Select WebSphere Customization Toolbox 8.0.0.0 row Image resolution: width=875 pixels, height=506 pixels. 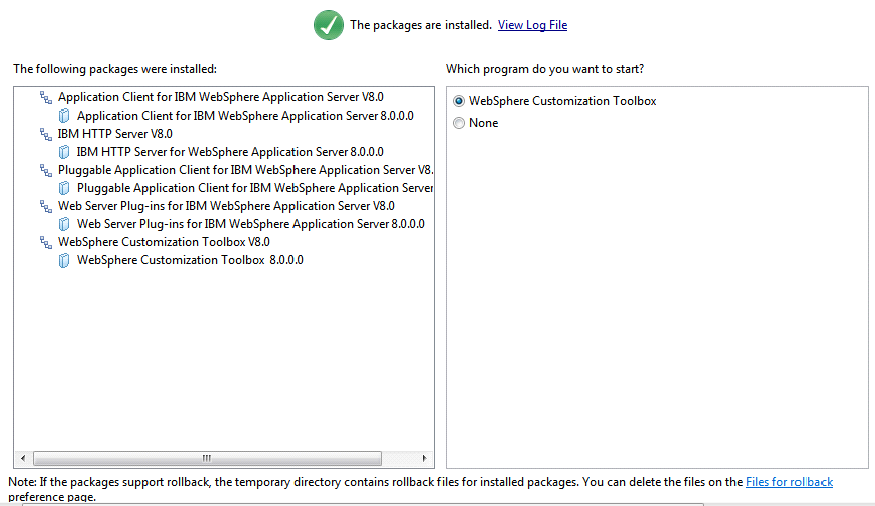190,260
